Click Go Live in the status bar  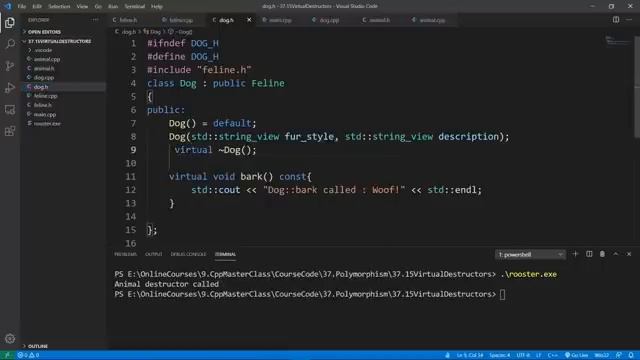pyautogui.click(x=576, y=355)
